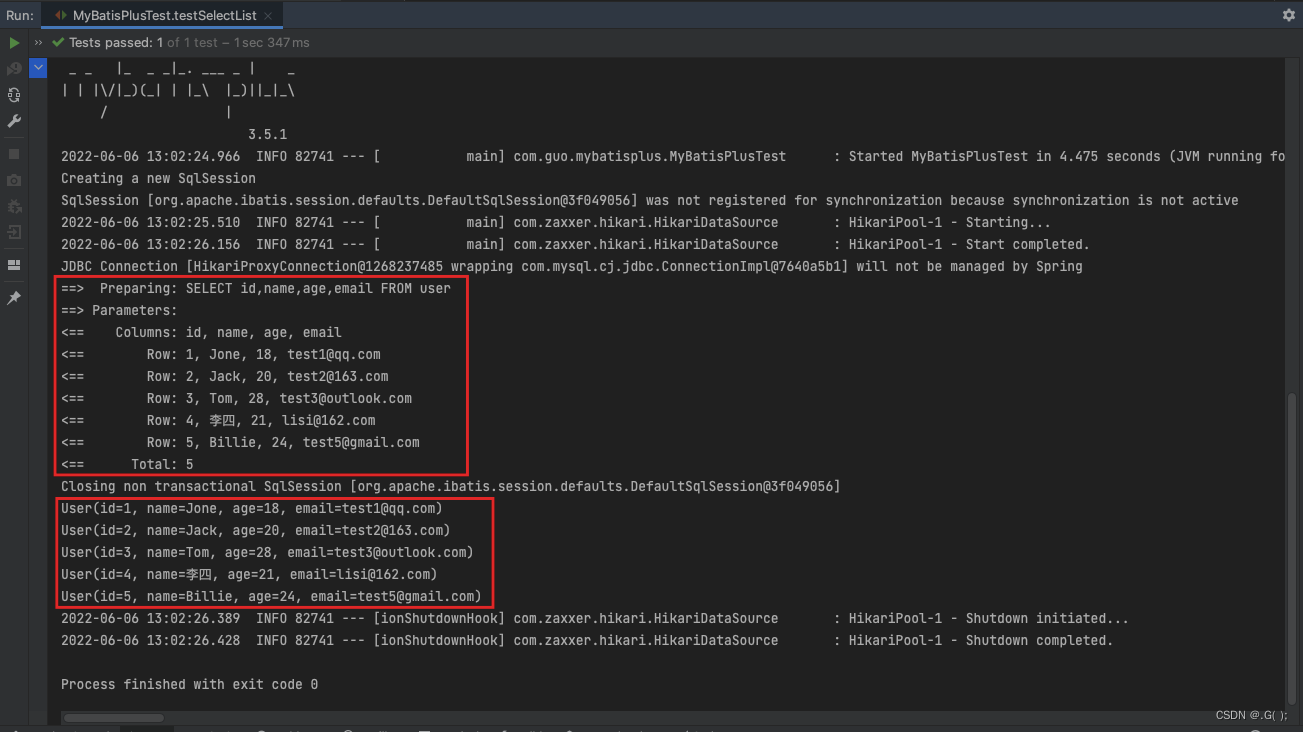Rerun failed tests icon in the Run sidebar
The width and height of the screenshot is (1303, 732).
pos(14,69)
